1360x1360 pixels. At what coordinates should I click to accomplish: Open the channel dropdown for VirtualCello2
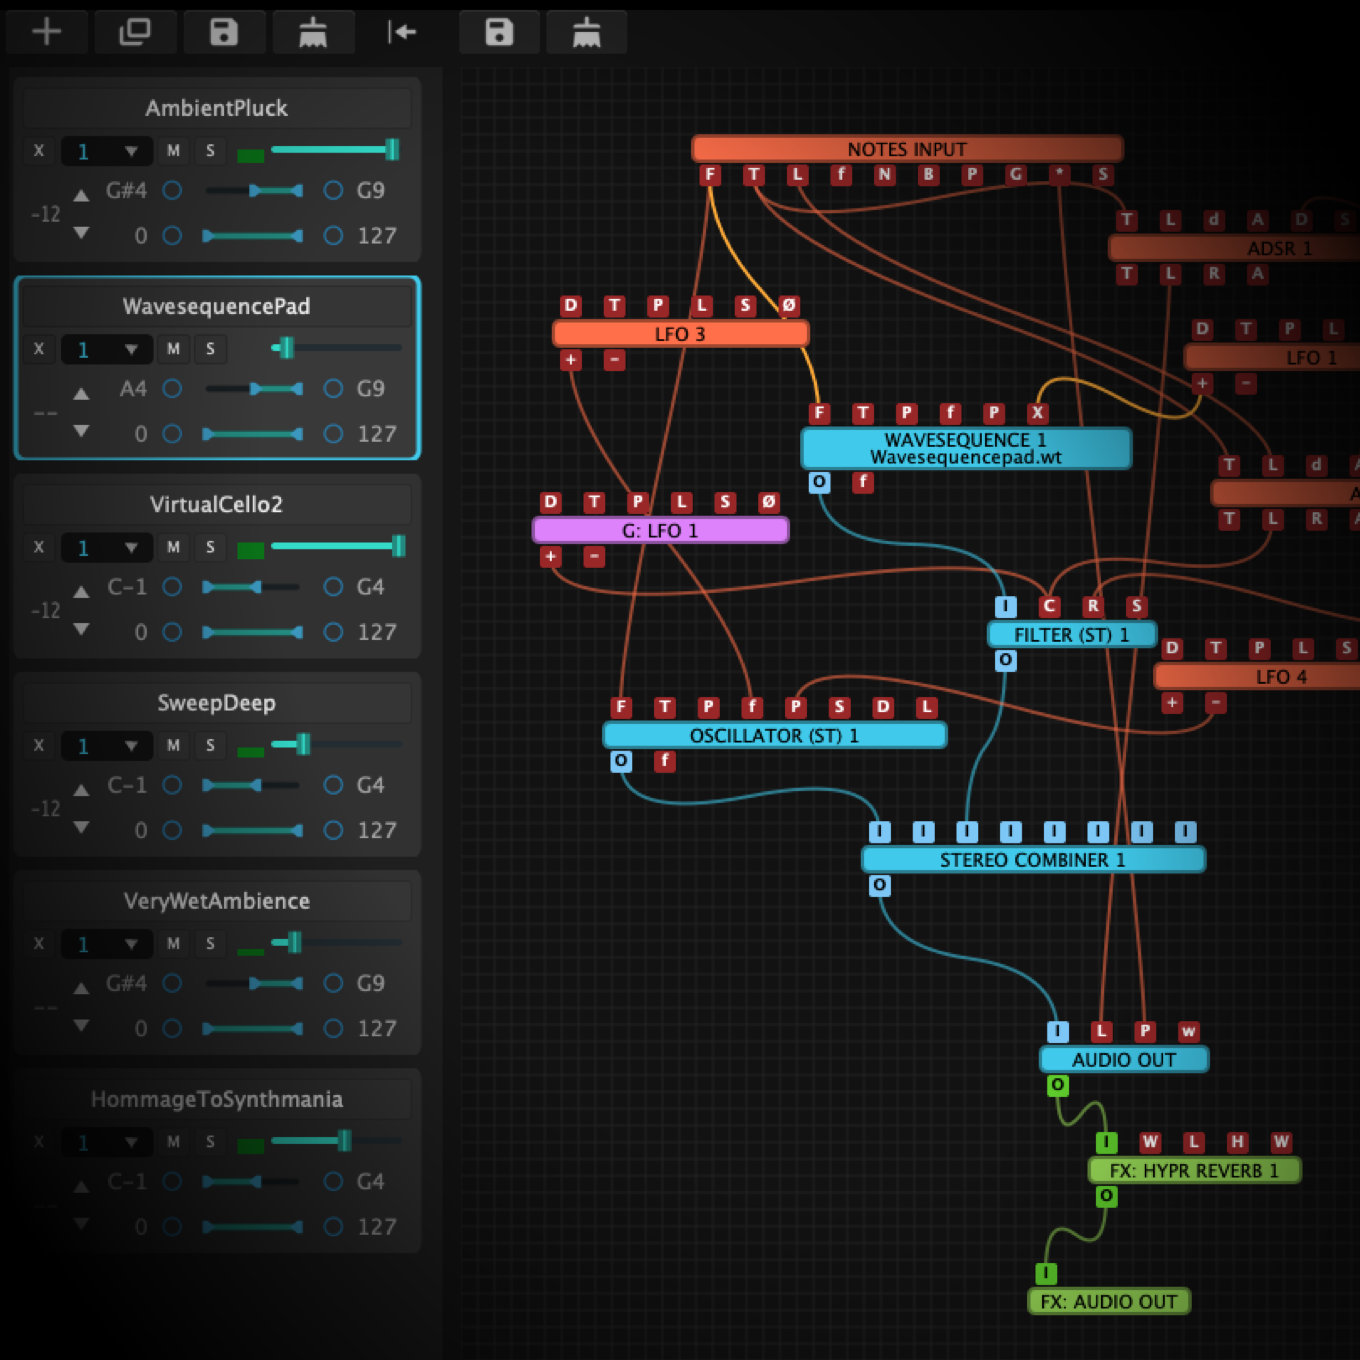point(107,547)
